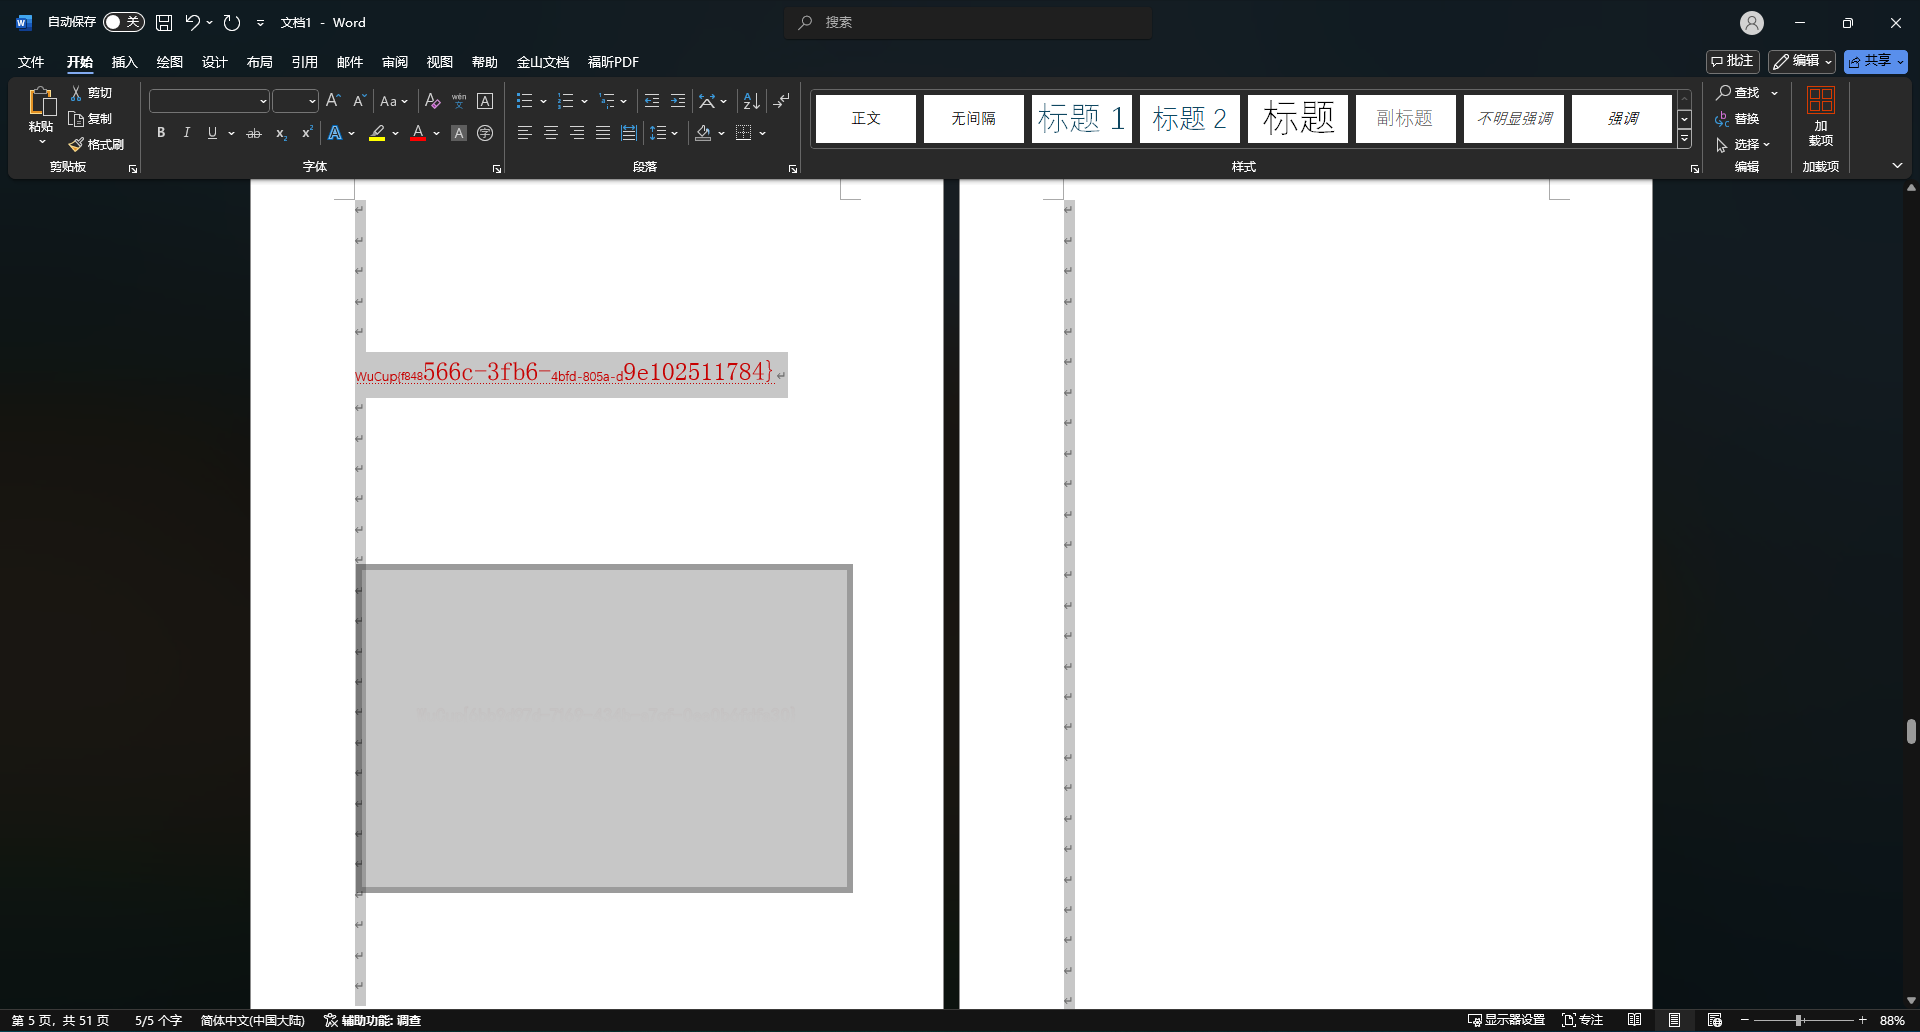Click the zoom slider handle
This screenshot has width=1920, height=1032.
click(x=1798, y=1020)
